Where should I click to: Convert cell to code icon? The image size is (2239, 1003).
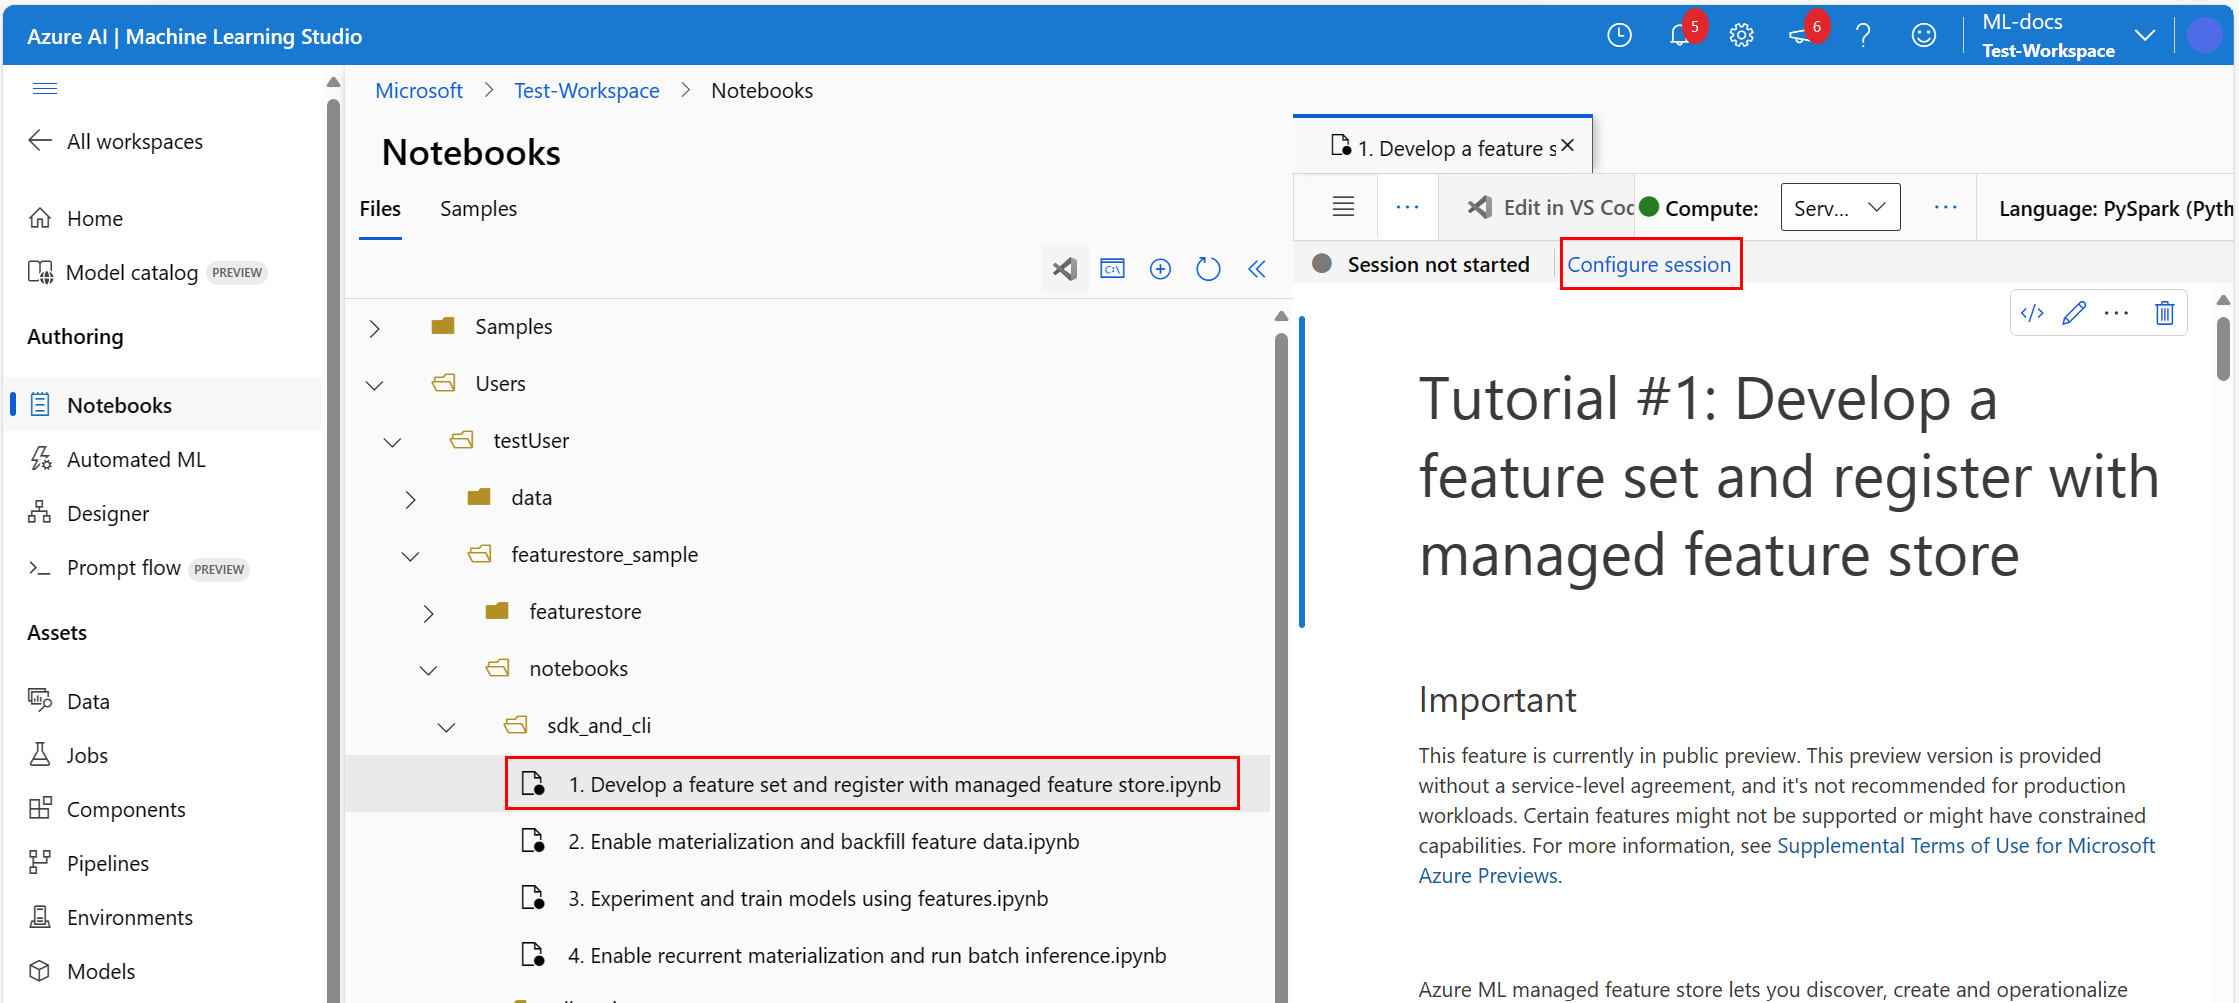(x=2032, y=313)
